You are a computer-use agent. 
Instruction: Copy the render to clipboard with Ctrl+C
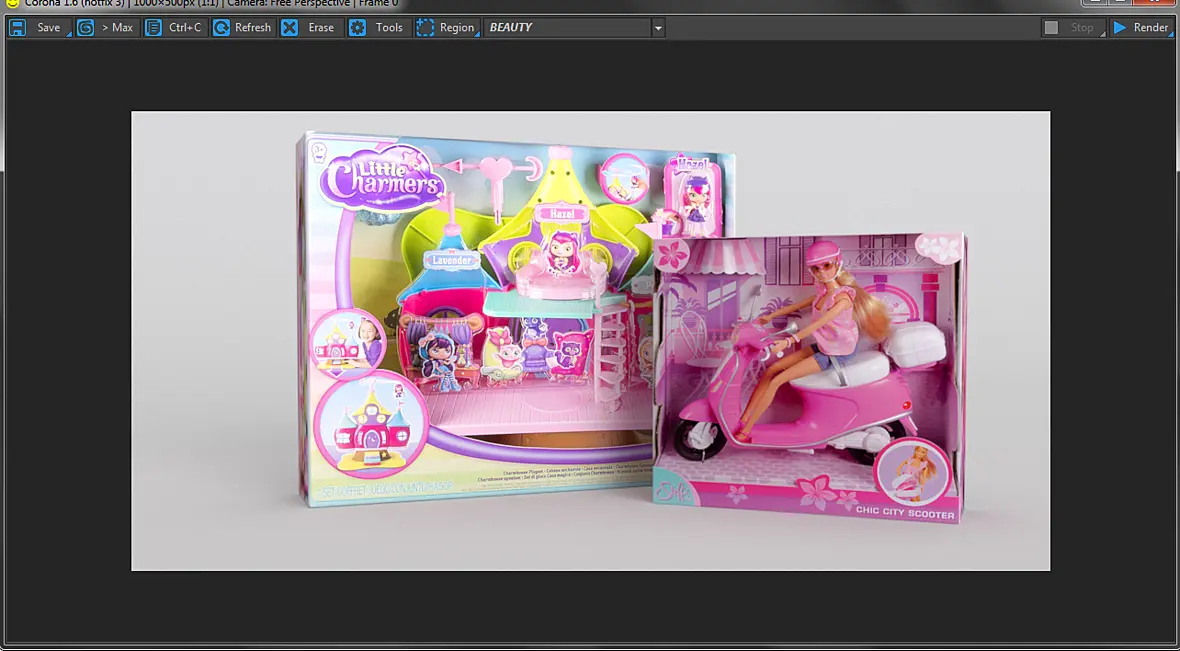coord(175,28)
